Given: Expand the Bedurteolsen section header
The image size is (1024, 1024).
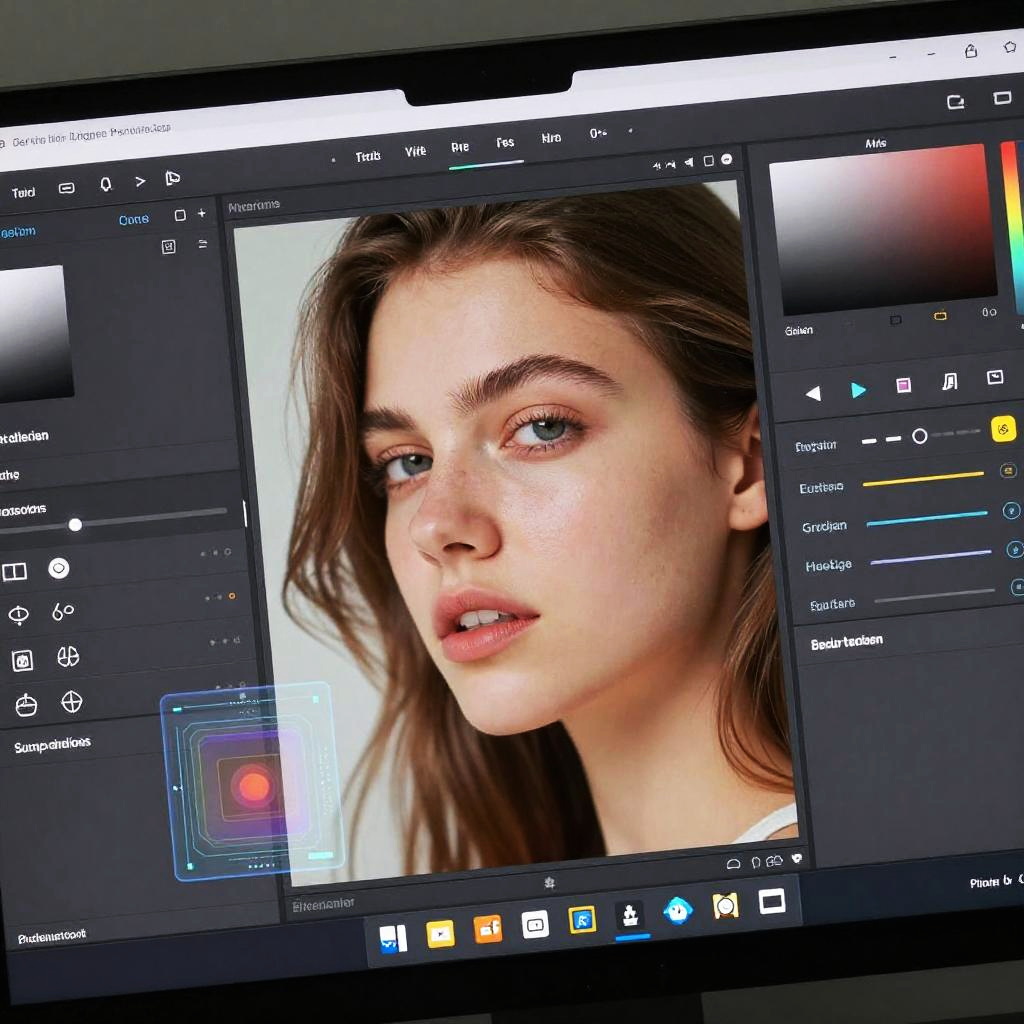Looking at the screenshot, I should [846, 642].
